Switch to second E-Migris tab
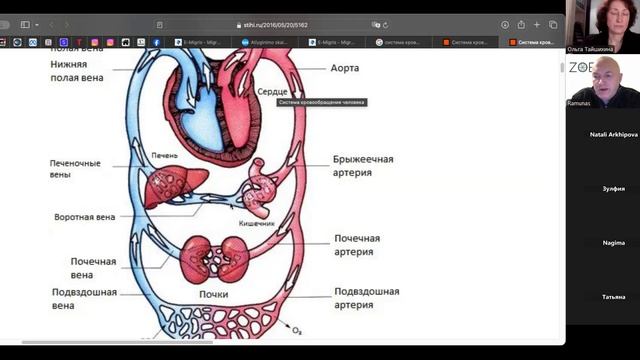640x360 pixels. [x=331, y=42]
